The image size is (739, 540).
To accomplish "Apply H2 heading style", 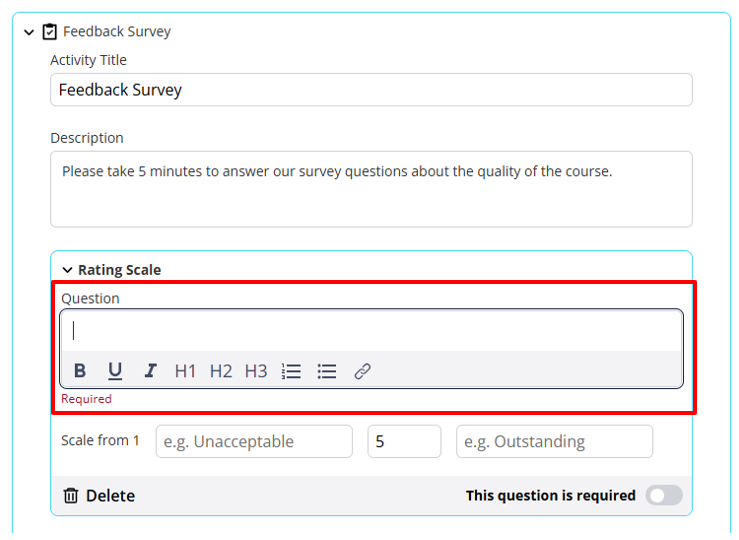I will click(221, 371).
